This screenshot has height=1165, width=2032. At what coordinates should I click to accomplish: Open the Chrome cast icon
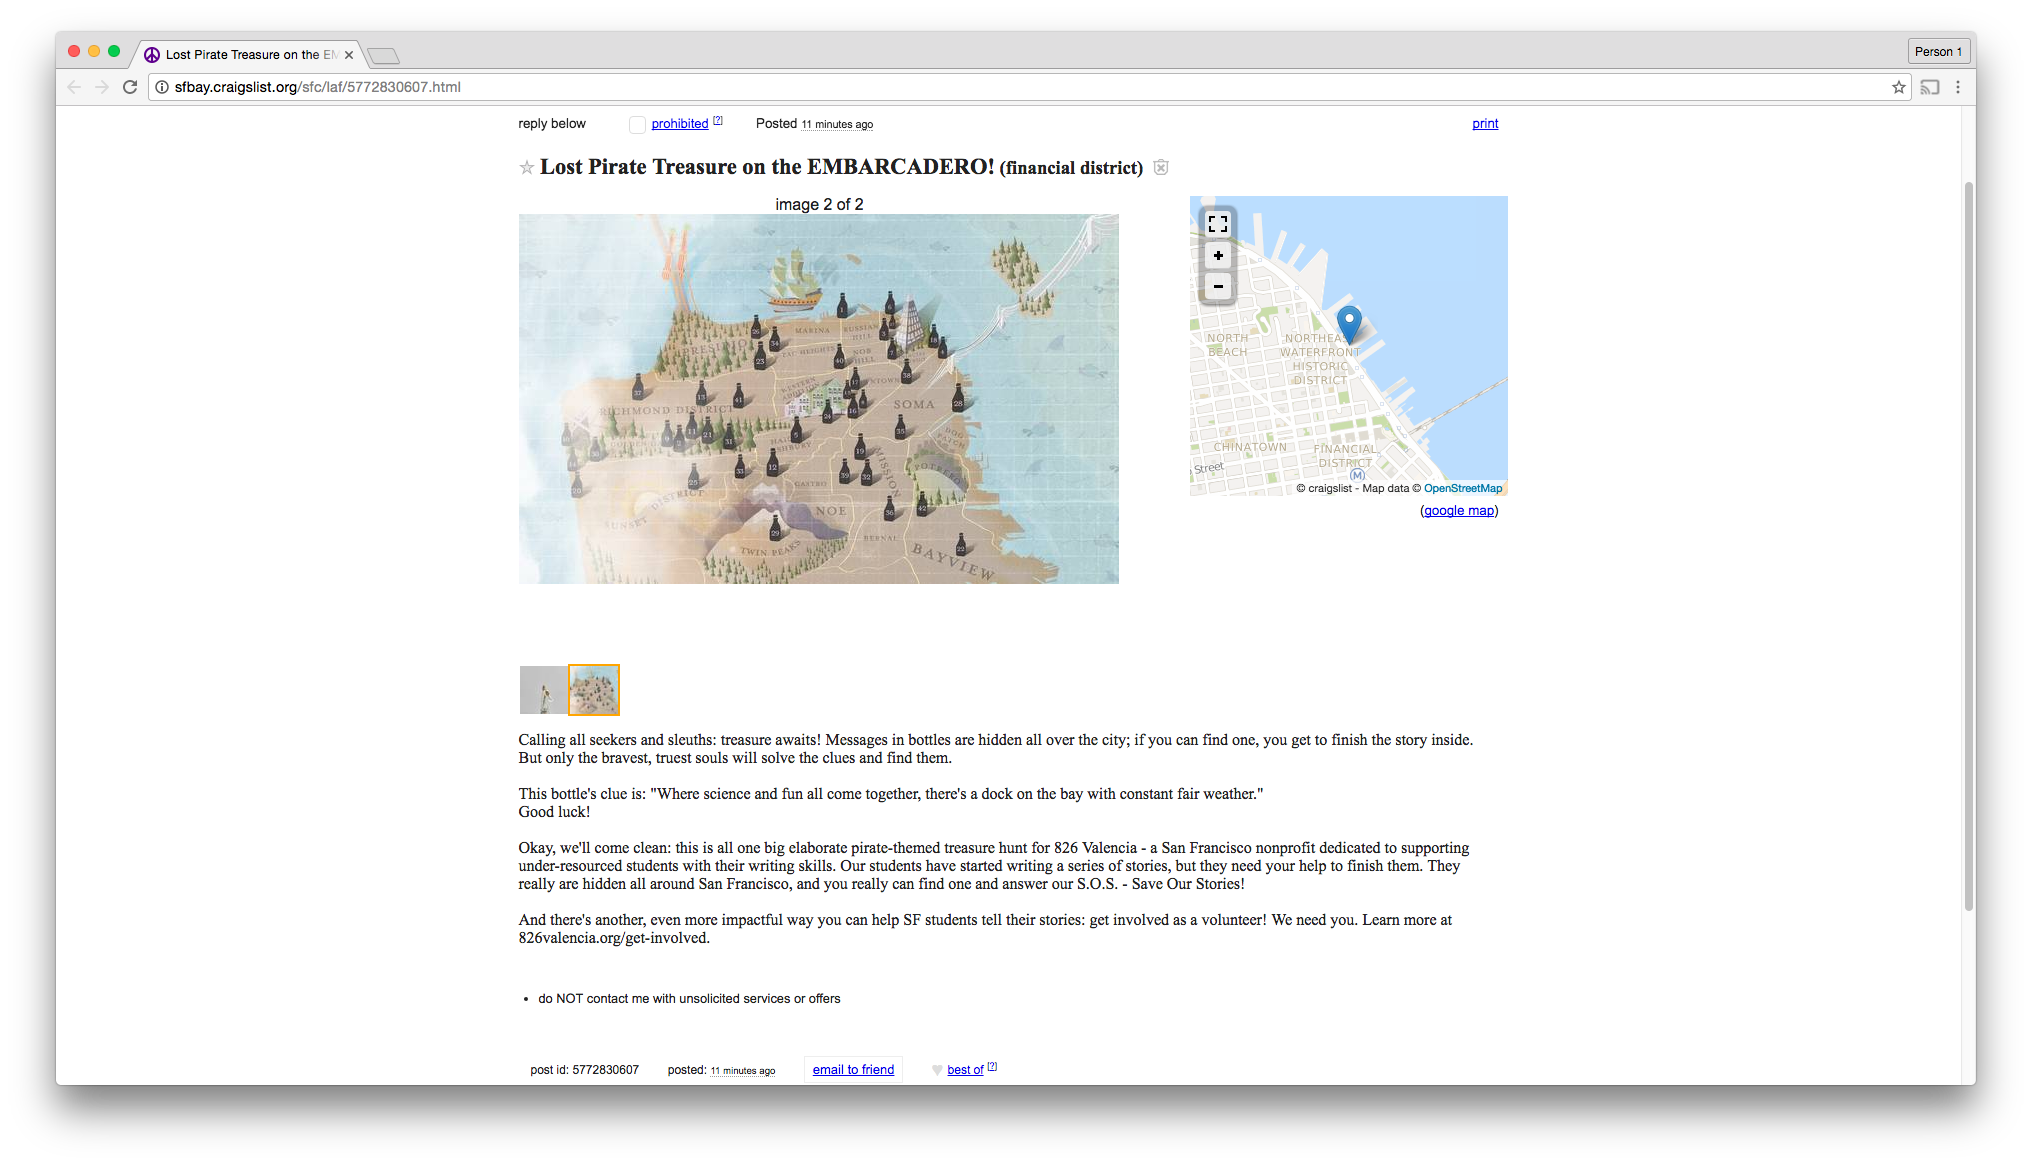click(x=1930, y=87)
